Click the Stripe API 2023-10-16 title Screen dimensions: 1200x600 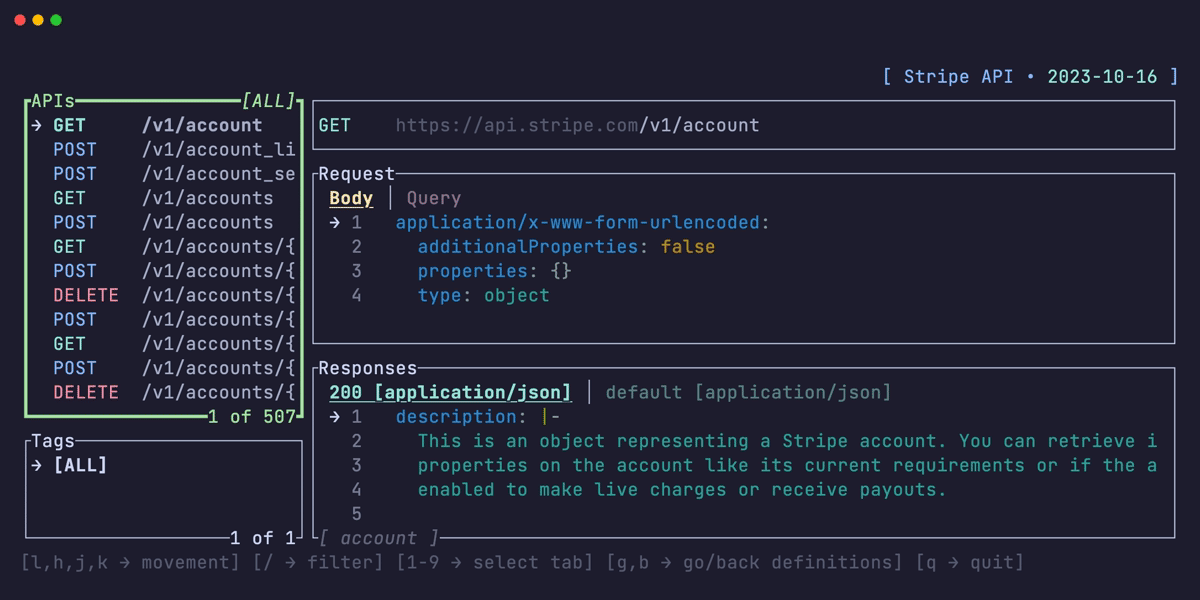pyautogui.click(x=1030, y=77)
